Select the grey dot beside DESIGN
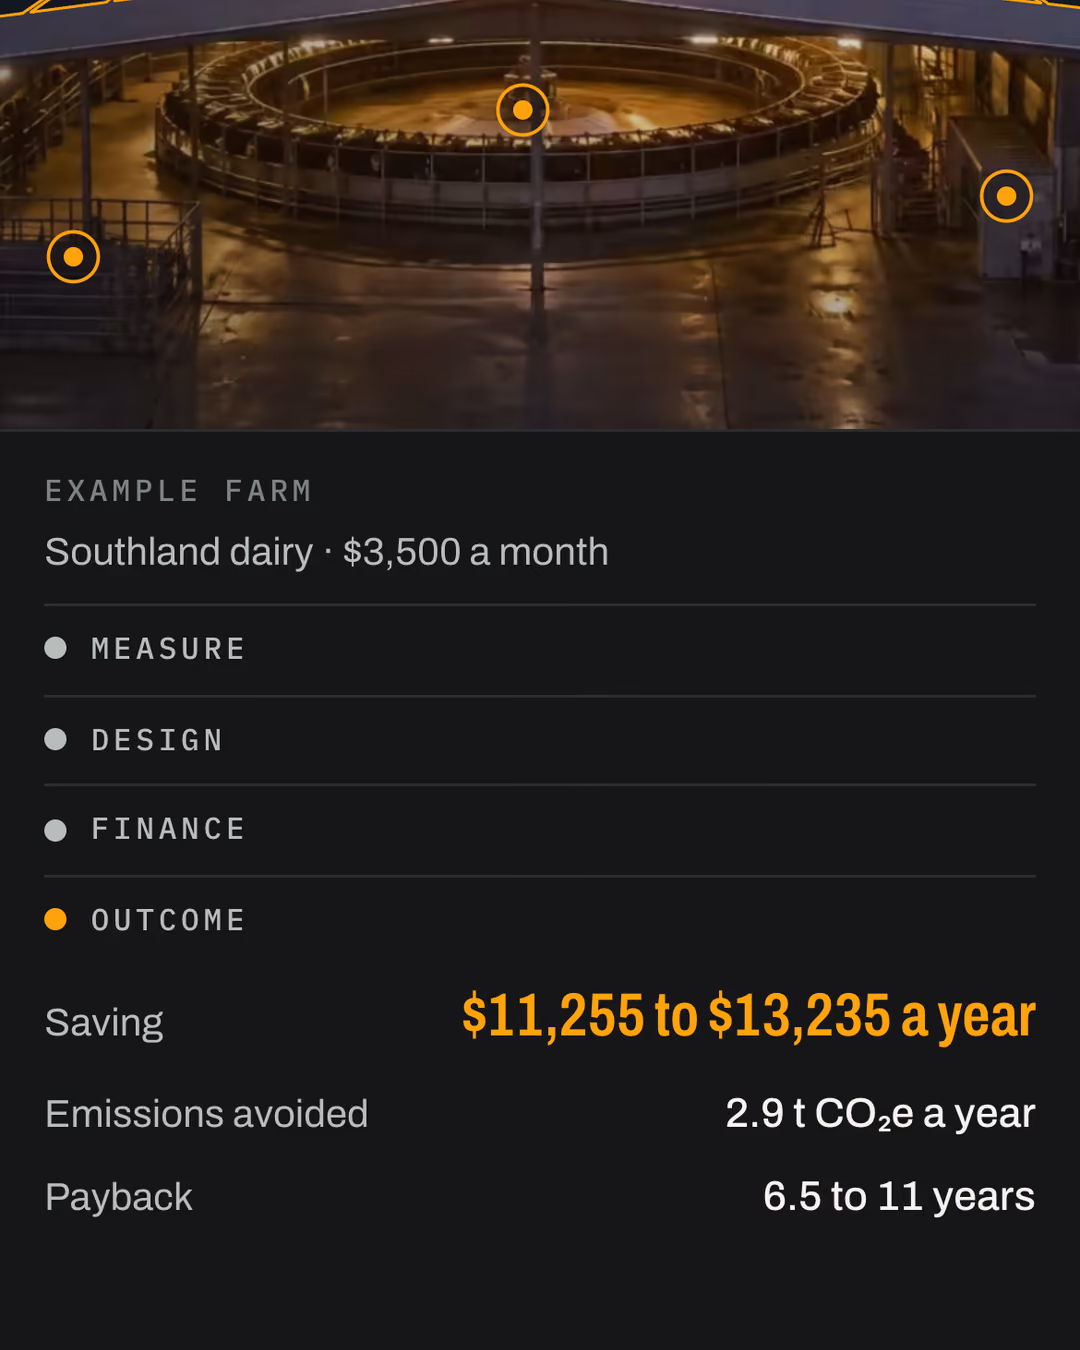Image resolution: width=1080 pixels, height=1350 pixels. coord(56,739)
